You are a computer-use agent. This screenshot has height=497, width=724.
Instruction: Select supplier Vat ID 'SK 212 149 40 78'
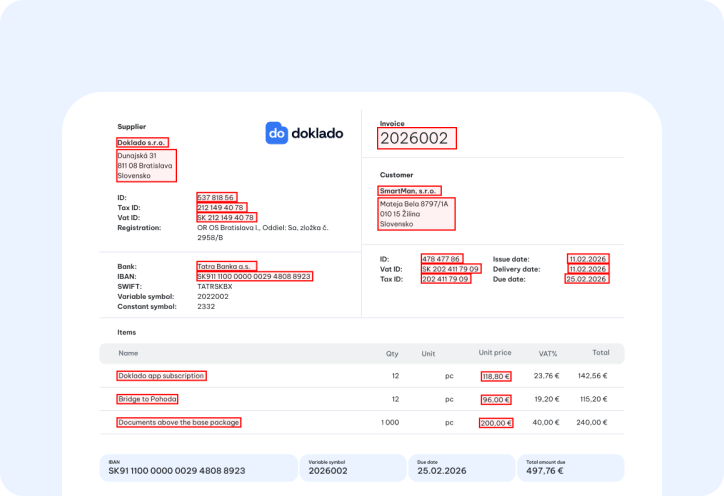click(x=225, y=218)
